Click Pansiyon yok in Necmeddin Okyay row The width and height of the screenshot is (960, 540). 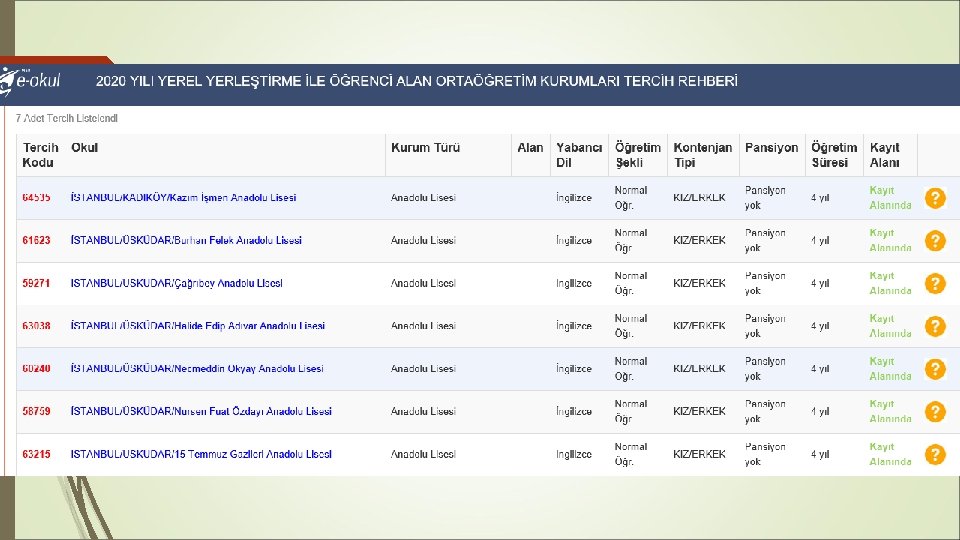point(765,369)
